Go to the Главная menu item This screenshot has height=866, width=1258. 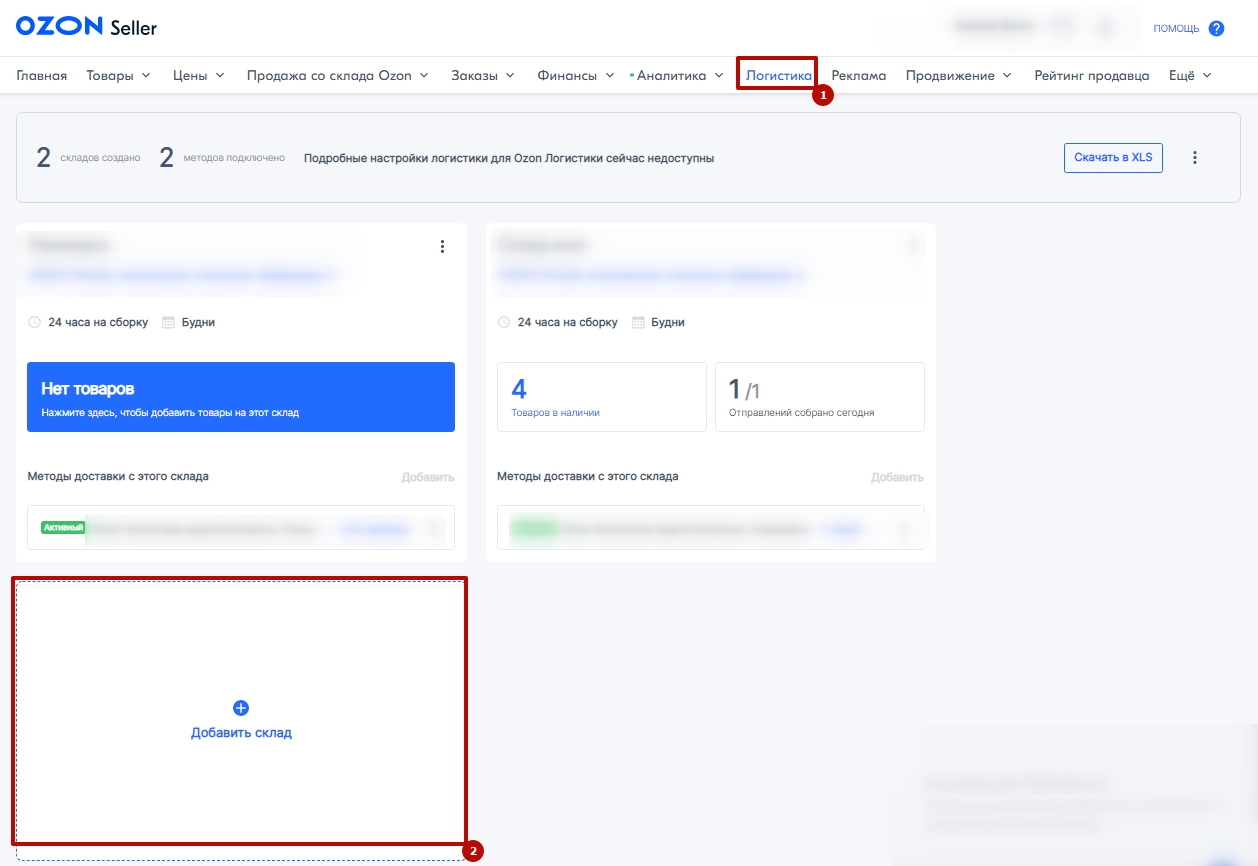click(x=42, y=75)
